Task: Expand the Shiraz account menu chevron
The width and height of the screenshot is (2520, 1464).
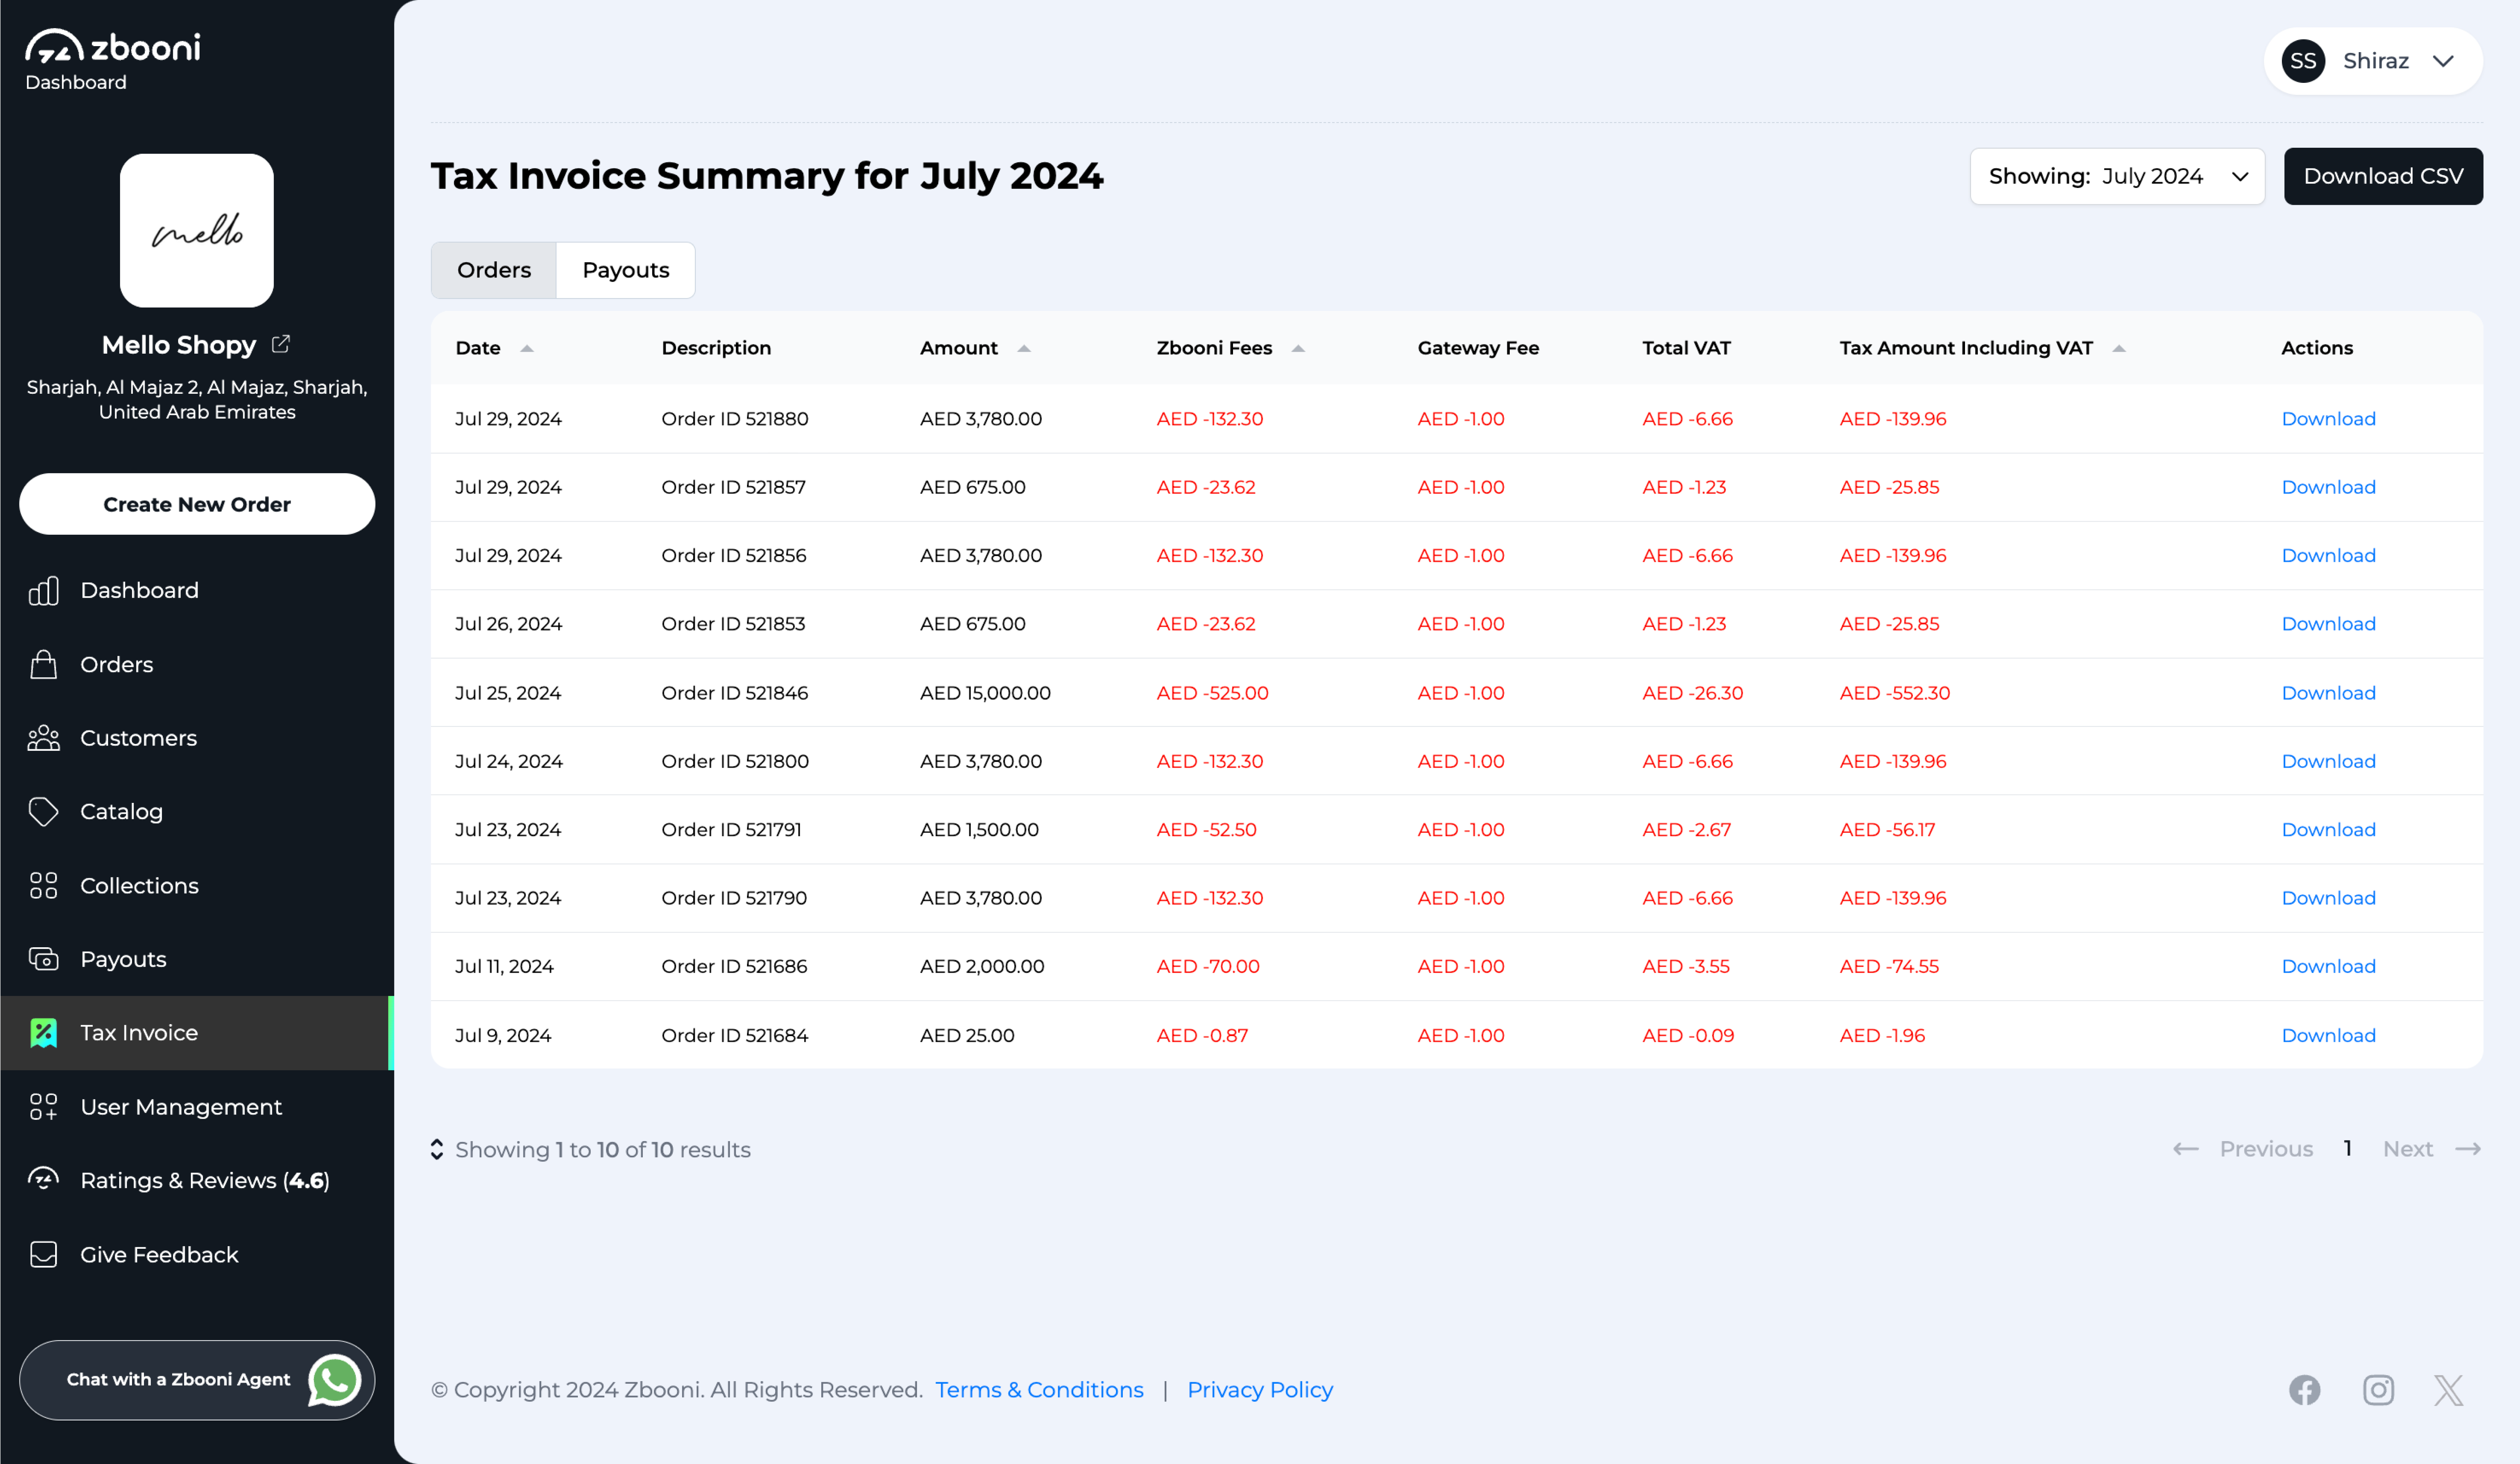Action: point(2443,61)
